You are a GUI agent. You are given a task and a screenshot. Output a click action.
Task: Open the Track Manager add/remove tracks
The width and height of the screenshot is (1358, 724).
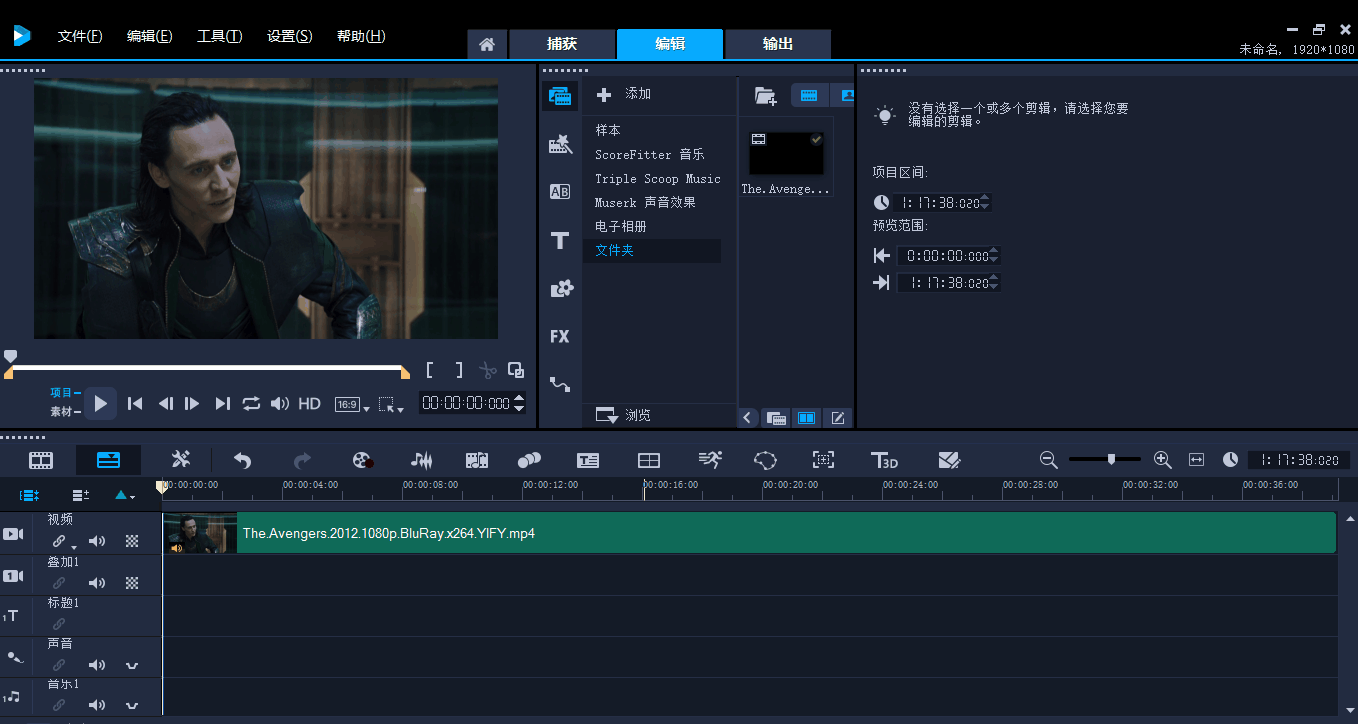(81, 494)
